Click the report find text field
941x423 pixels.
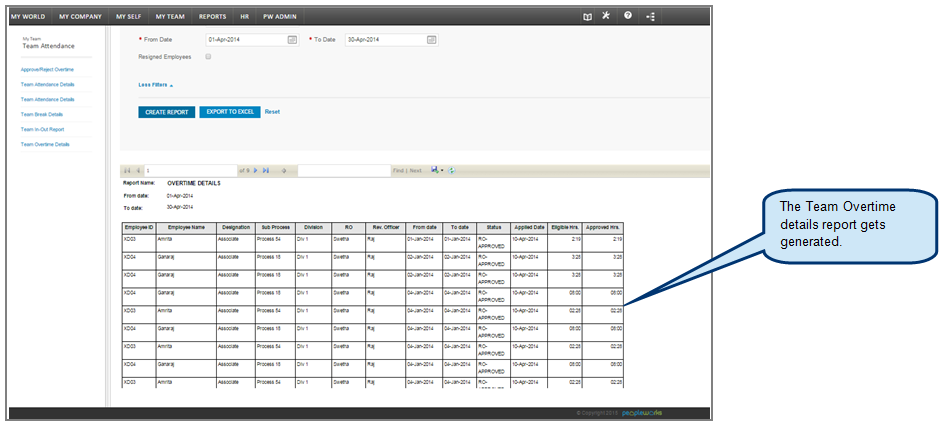point(344,170)
